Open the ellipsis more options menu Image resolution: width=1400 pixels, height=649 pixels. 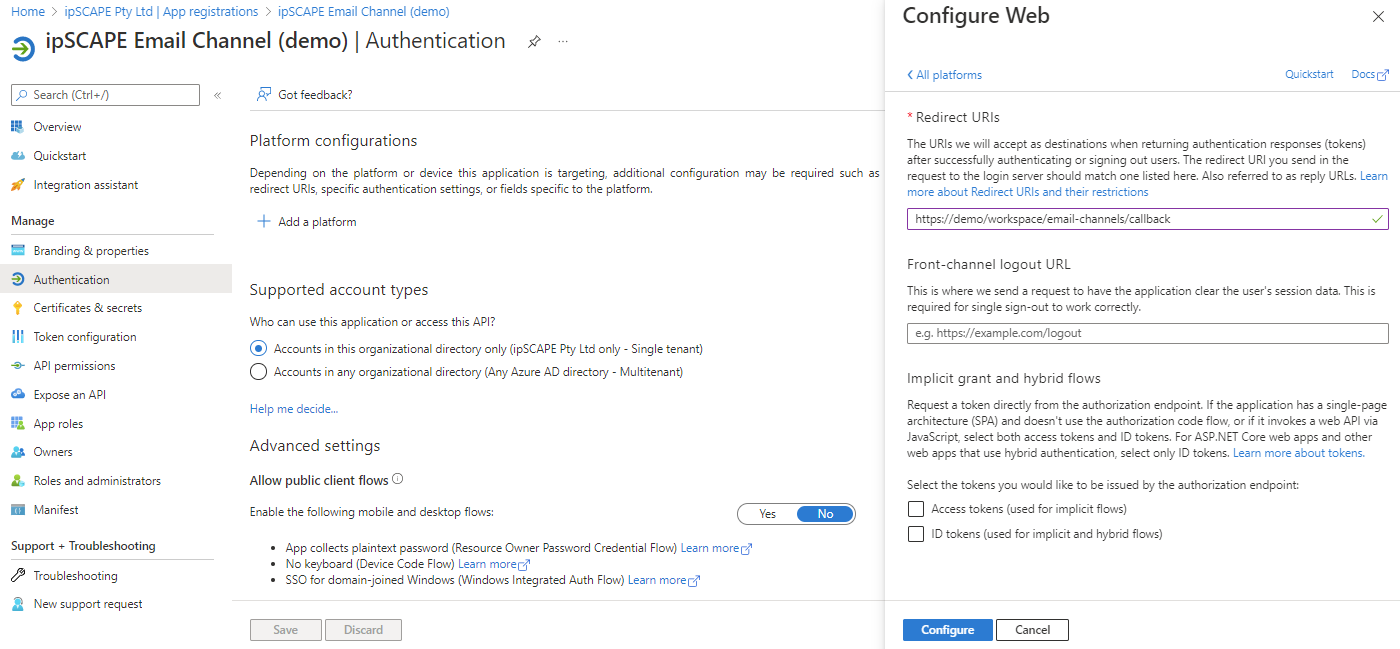click(x=563, y=42)
